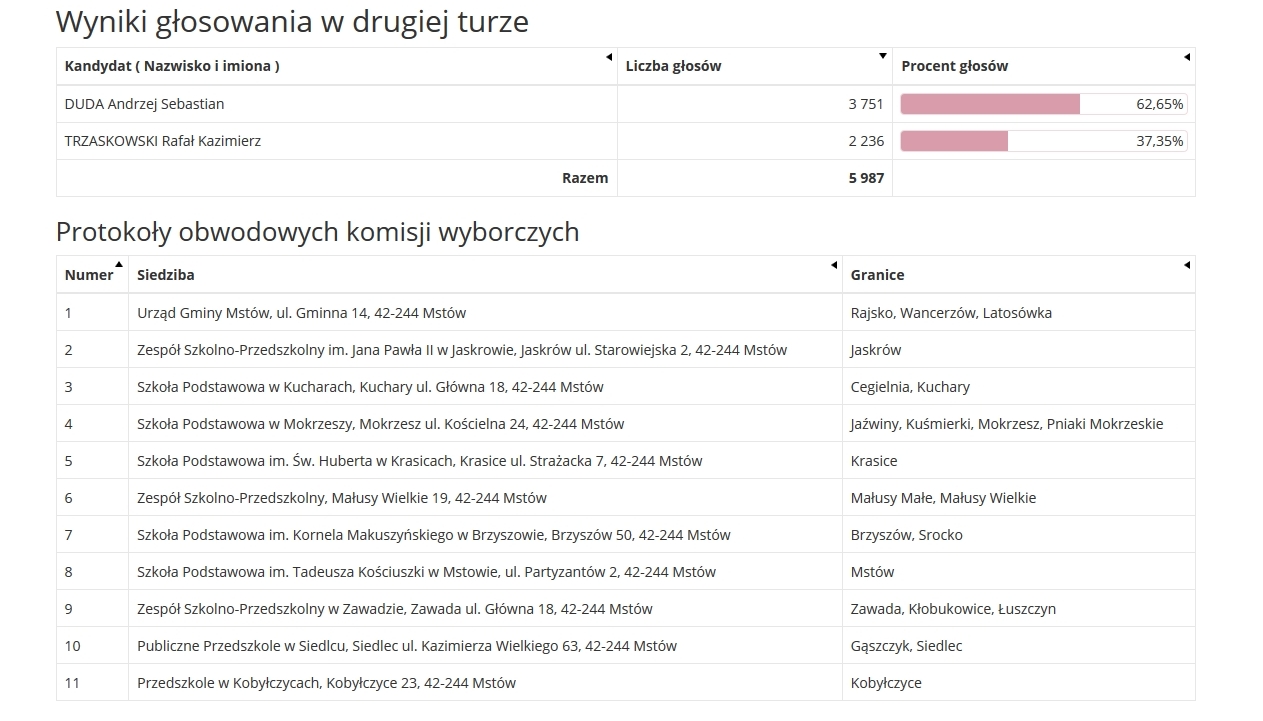Screen dimensions: 1263x721
Task: Click the Razem total label
Action: coord(585,178)
